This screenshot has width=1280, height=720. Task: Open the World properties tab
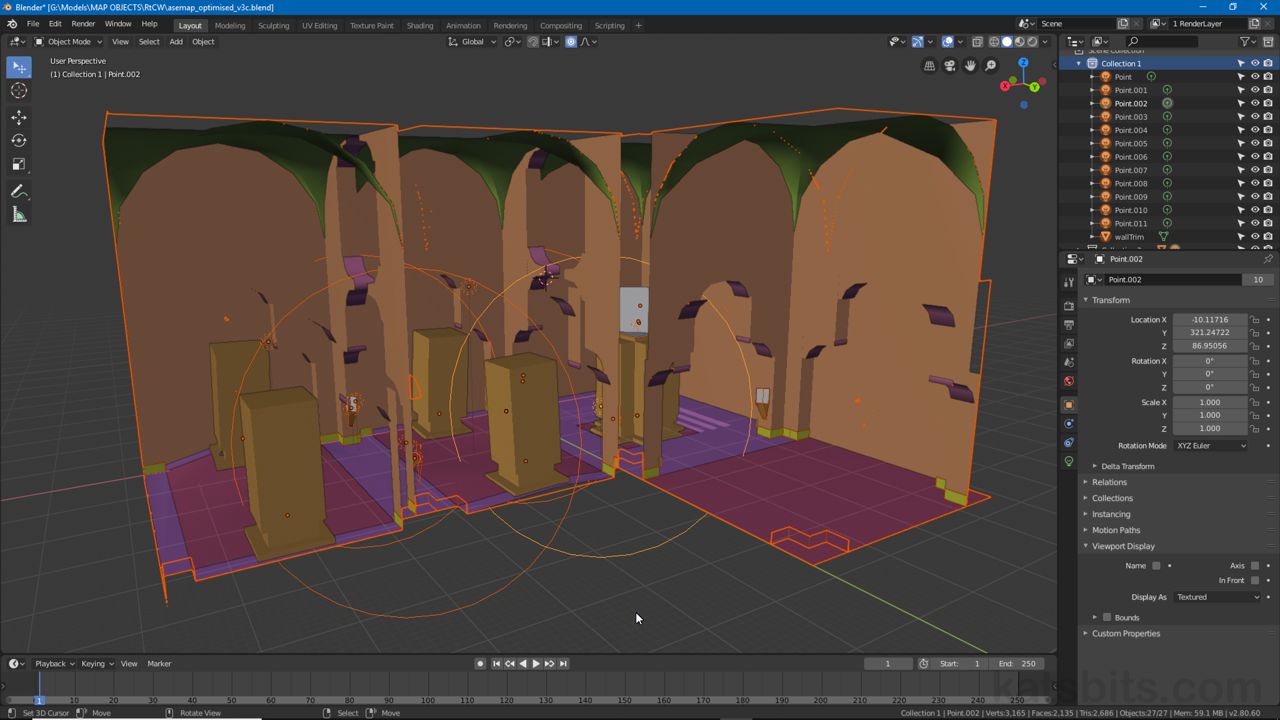tap(1069, 381)
